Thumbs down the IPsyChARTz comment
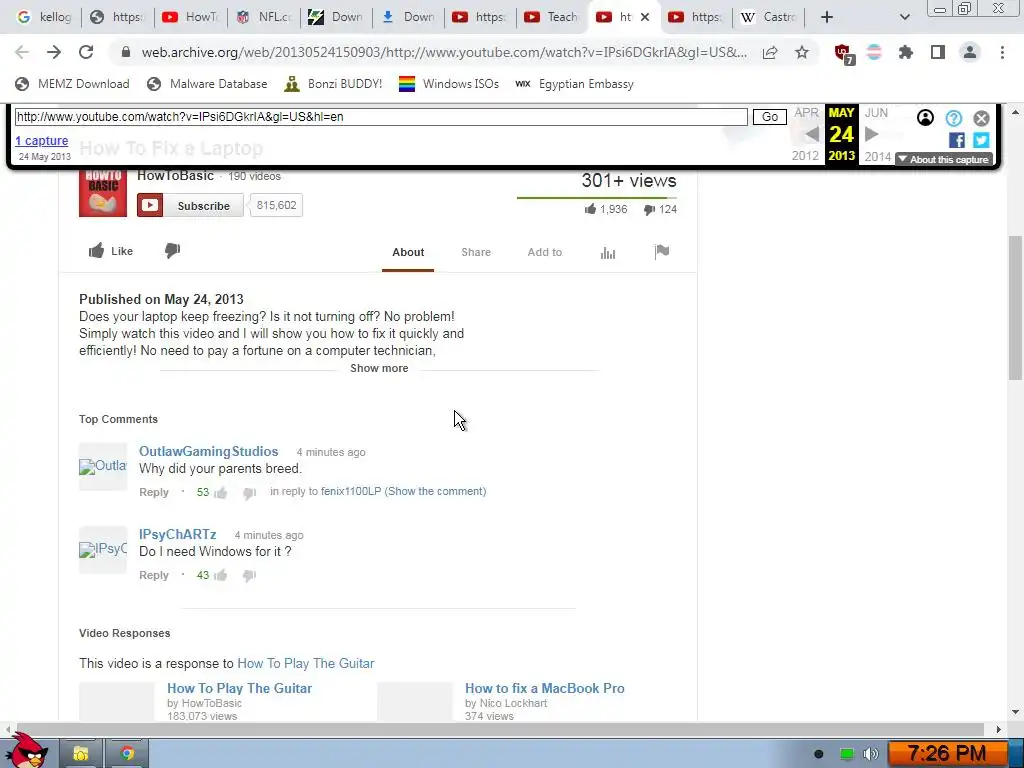Viewport: 1024px width, 768px height. coord(249,576)
